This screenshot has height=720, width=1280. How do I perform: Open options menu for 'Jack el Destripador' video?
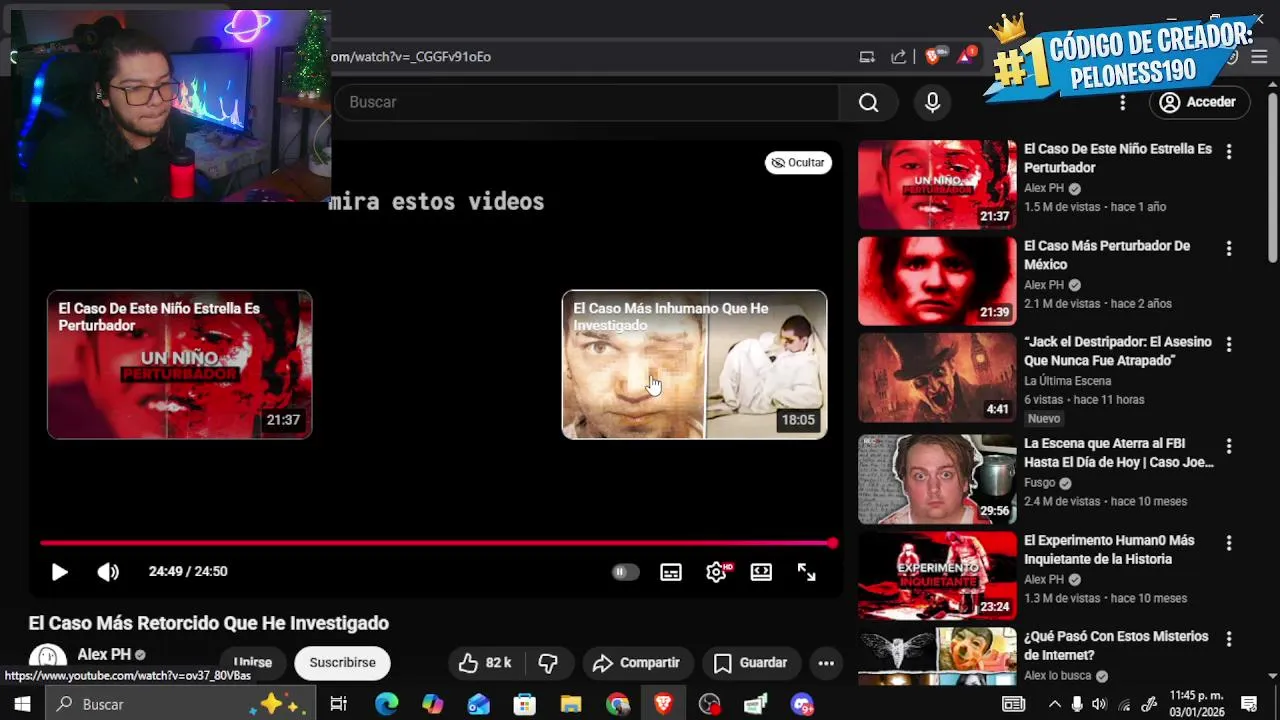pyautogui.click(x=1229, y=344)
